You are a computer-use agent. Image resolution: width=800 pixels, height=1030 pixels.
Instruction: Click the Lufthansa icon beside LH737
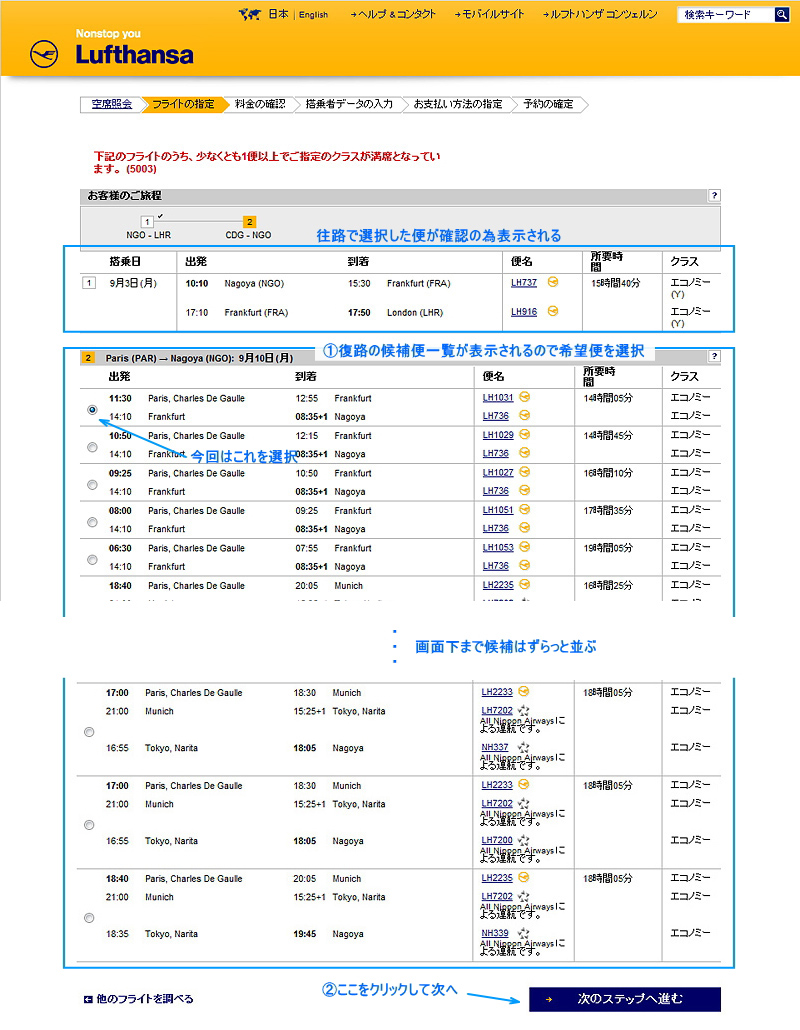[553, 282]
